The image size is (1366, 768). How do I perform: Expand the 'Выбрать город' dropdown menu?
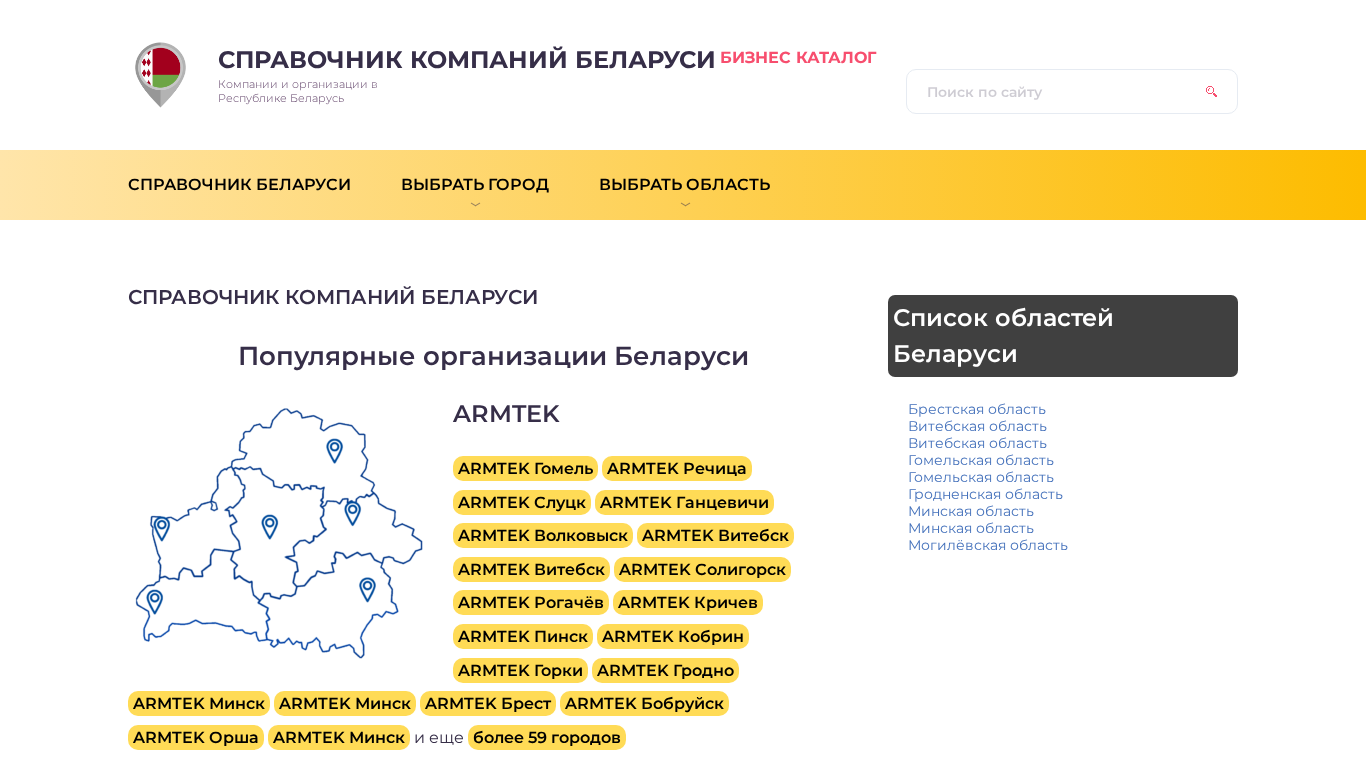pos(475,185)
